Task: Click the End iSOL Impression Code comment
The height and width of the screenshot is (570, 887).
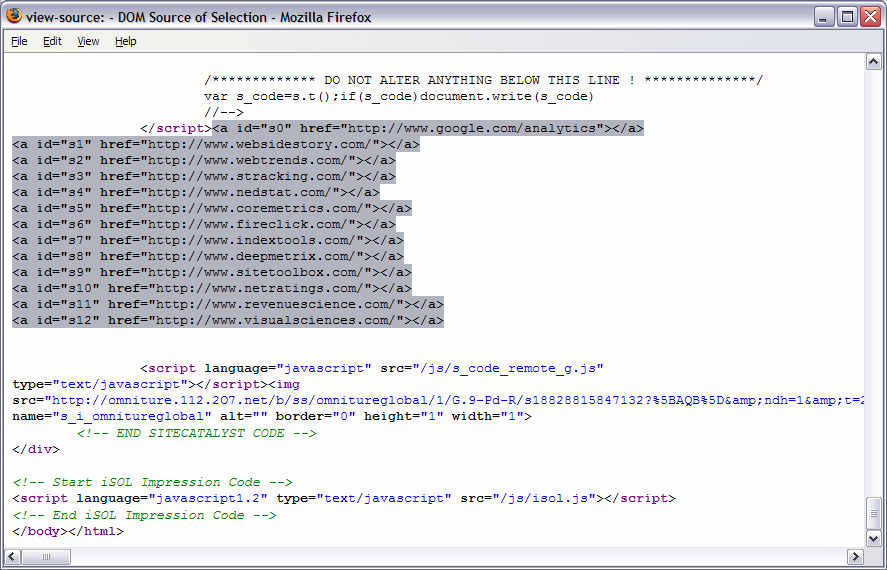Action: [144, 515]
